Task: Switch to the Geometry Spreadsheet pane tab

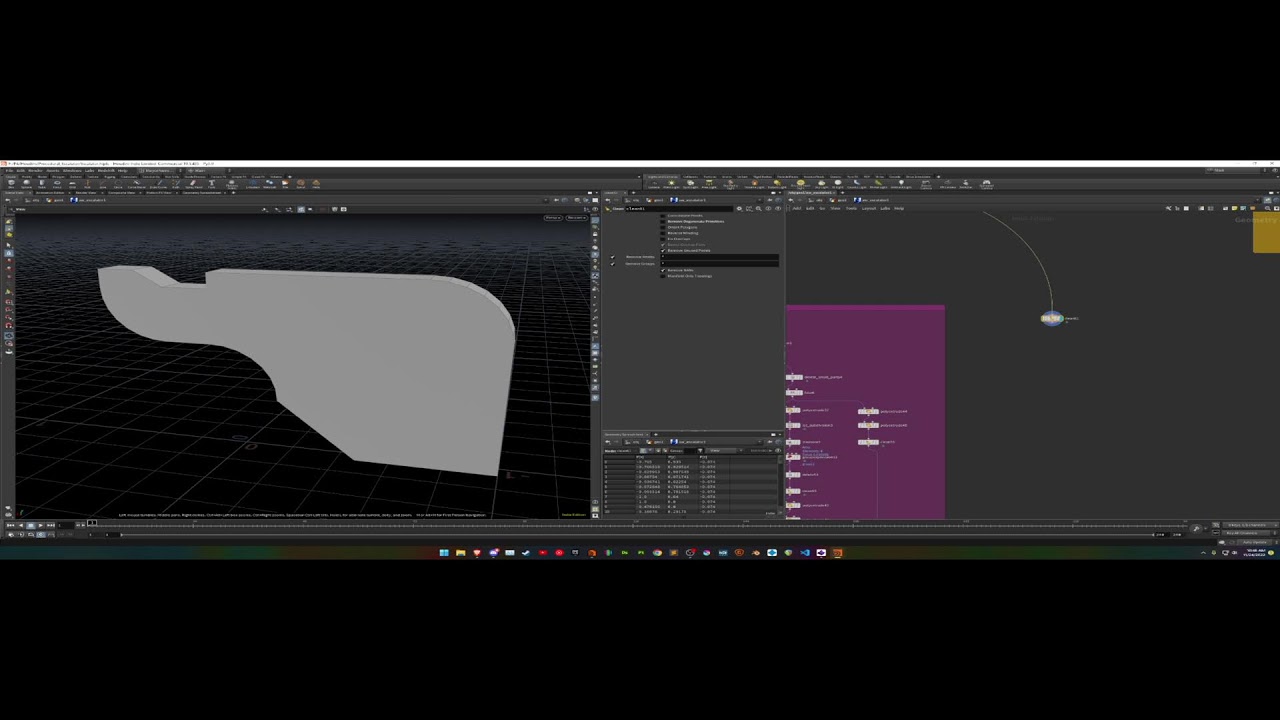Action: pyautogui.click(x=201, y=192)
